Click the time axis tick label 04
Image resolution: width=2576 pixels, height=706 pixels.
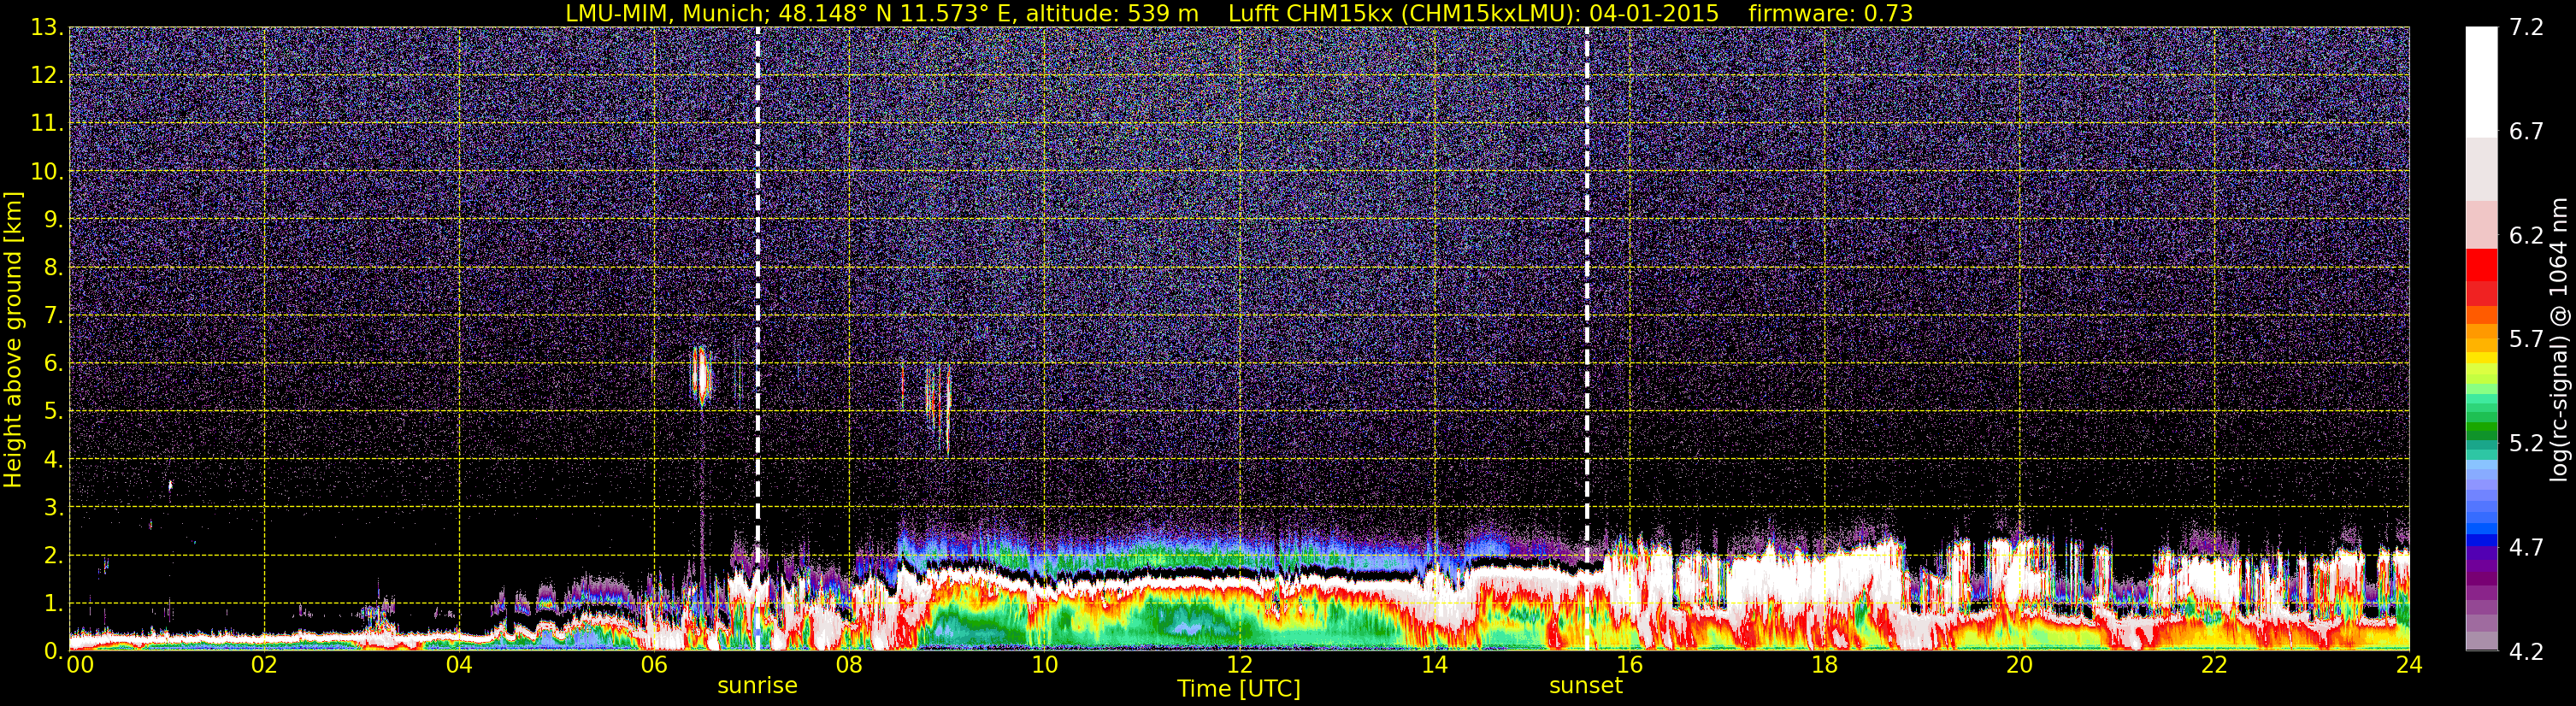(459, 665)
